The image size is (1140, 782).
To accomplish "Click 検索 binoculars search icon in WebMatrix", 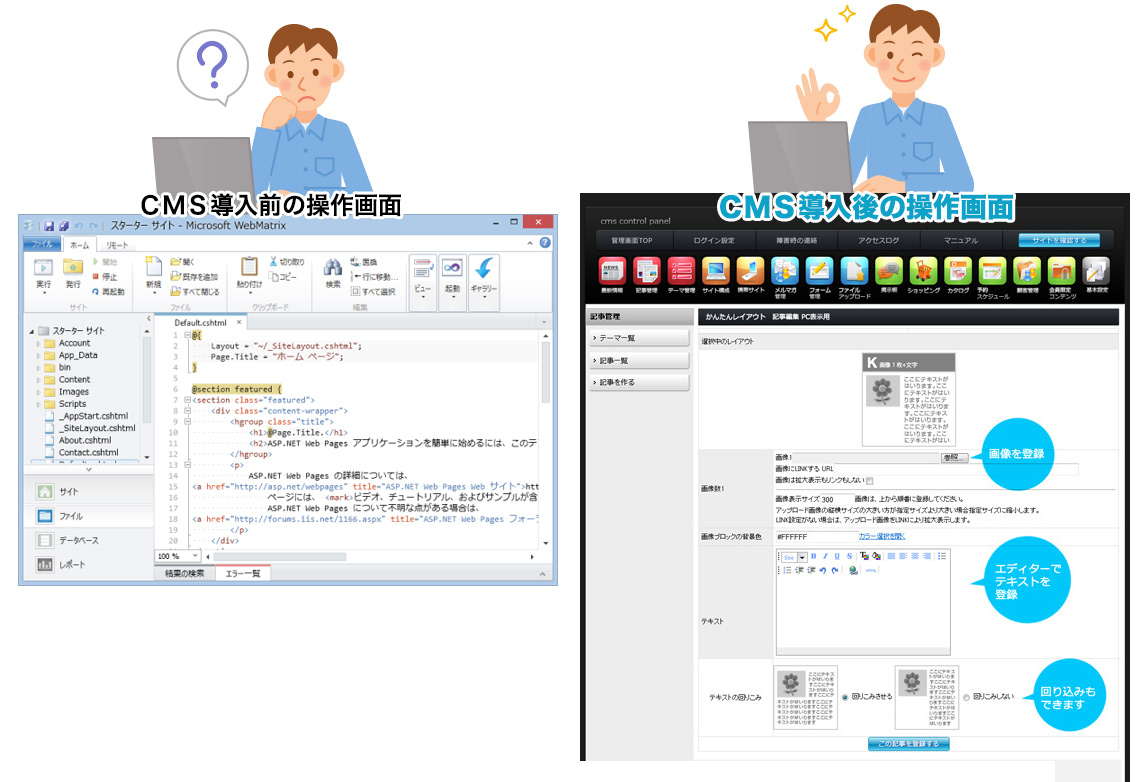I will 333,274.
